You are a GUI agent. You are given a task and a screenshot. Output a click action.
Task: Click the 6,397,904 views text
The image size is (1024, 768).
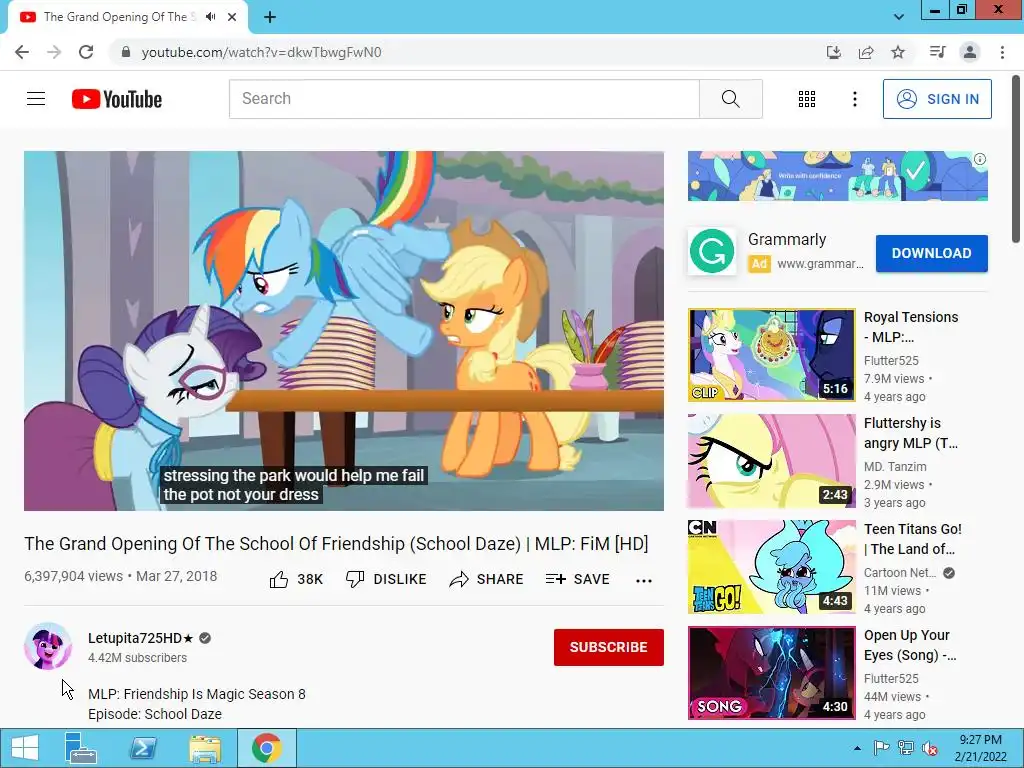pyautogui.click(x=73, y=576)
